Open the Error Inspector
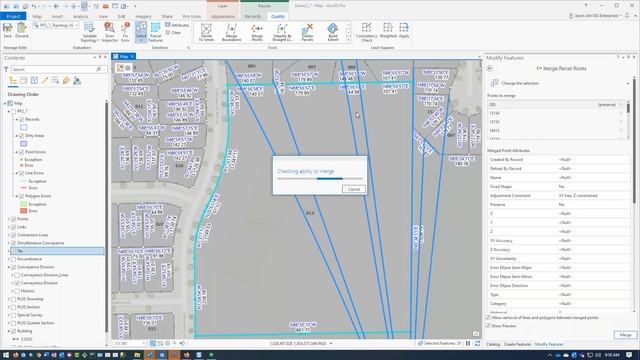The image size is (640, 360). 109,32
